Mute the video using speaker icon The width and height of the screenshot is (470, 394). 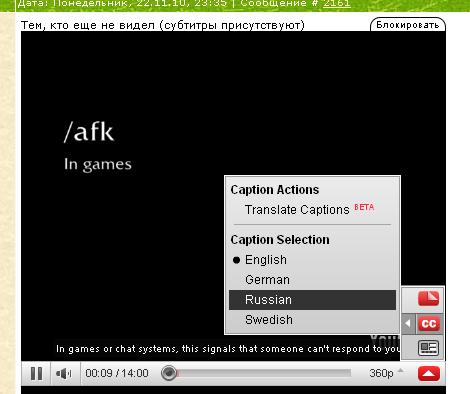point(65,373)
